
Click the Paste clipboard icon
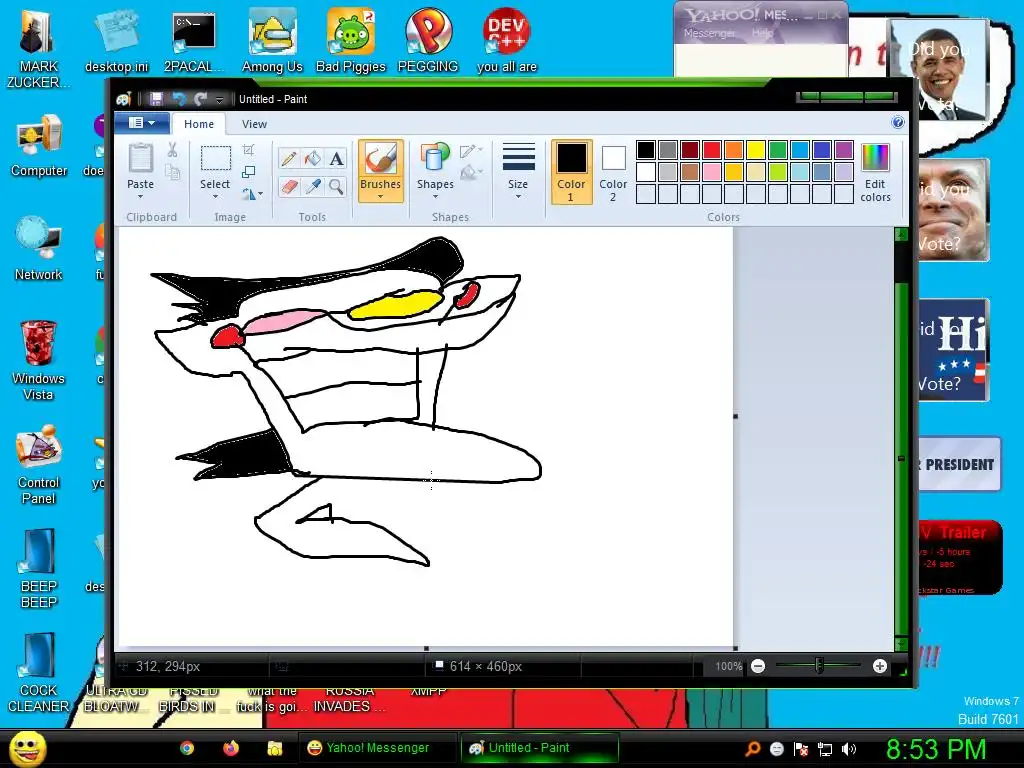(x=140, y=157)
